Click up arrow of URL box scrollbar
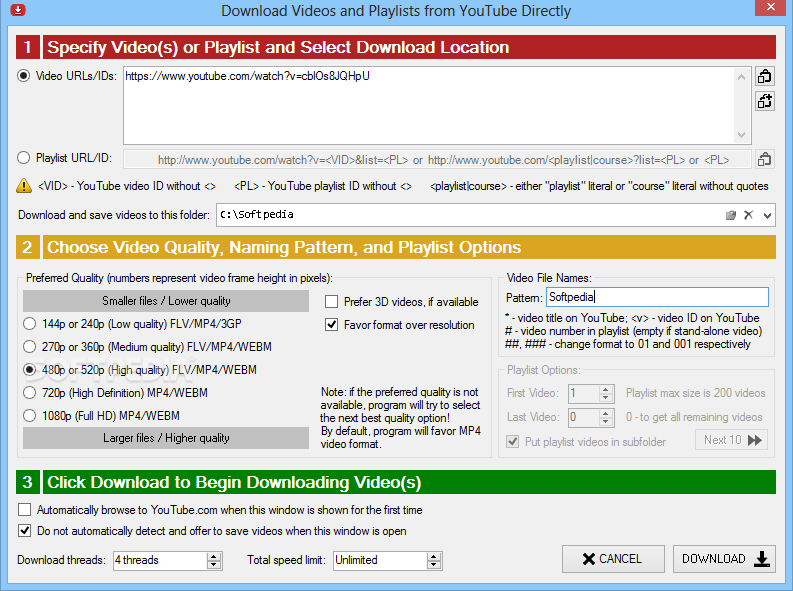The height and width of the screenshot is (591, 793). [x=741, y=77]
